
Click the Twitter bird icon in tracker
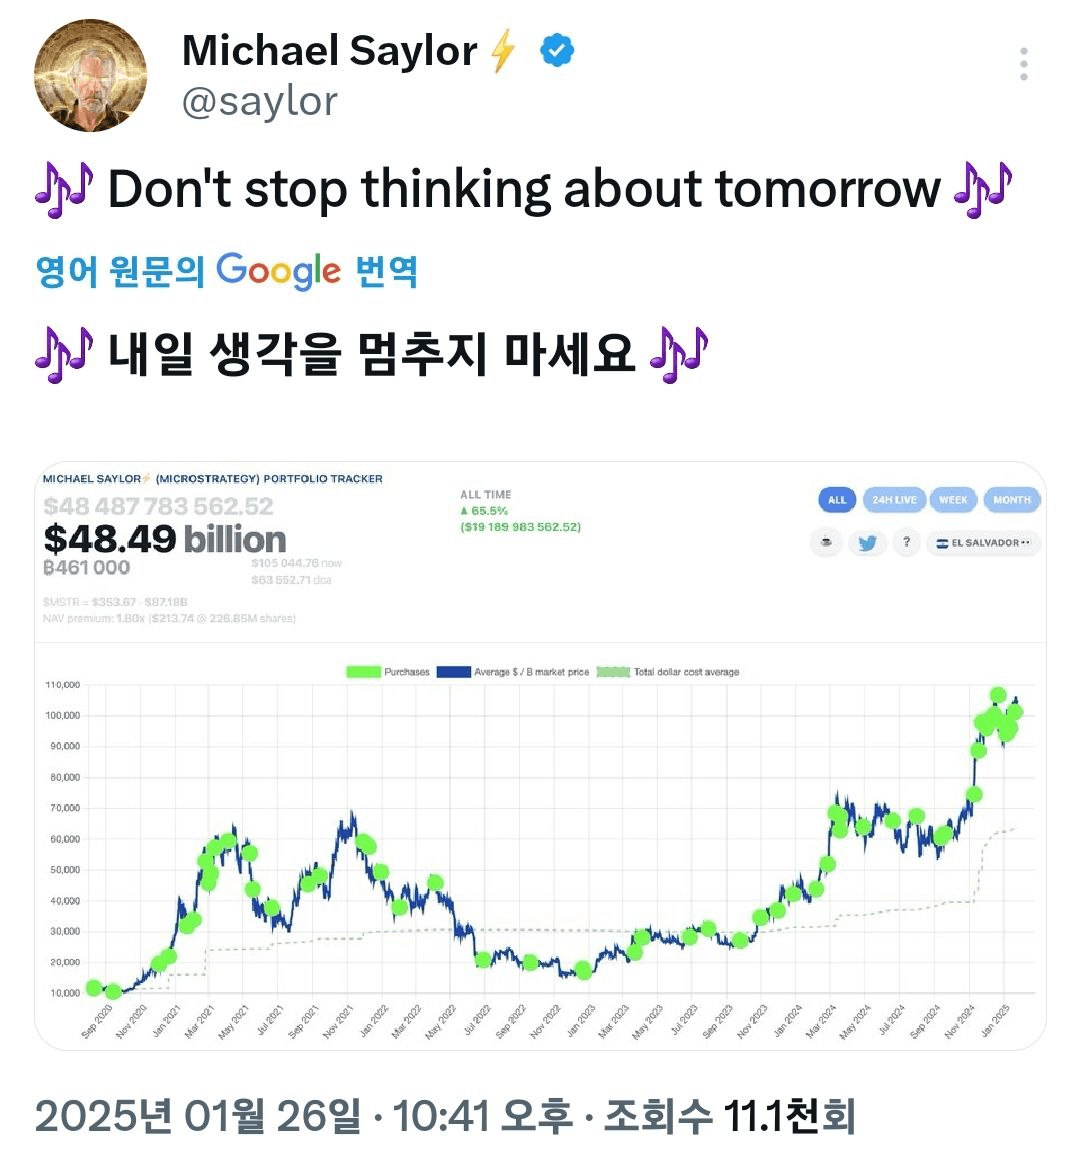(x=867, y=543)
